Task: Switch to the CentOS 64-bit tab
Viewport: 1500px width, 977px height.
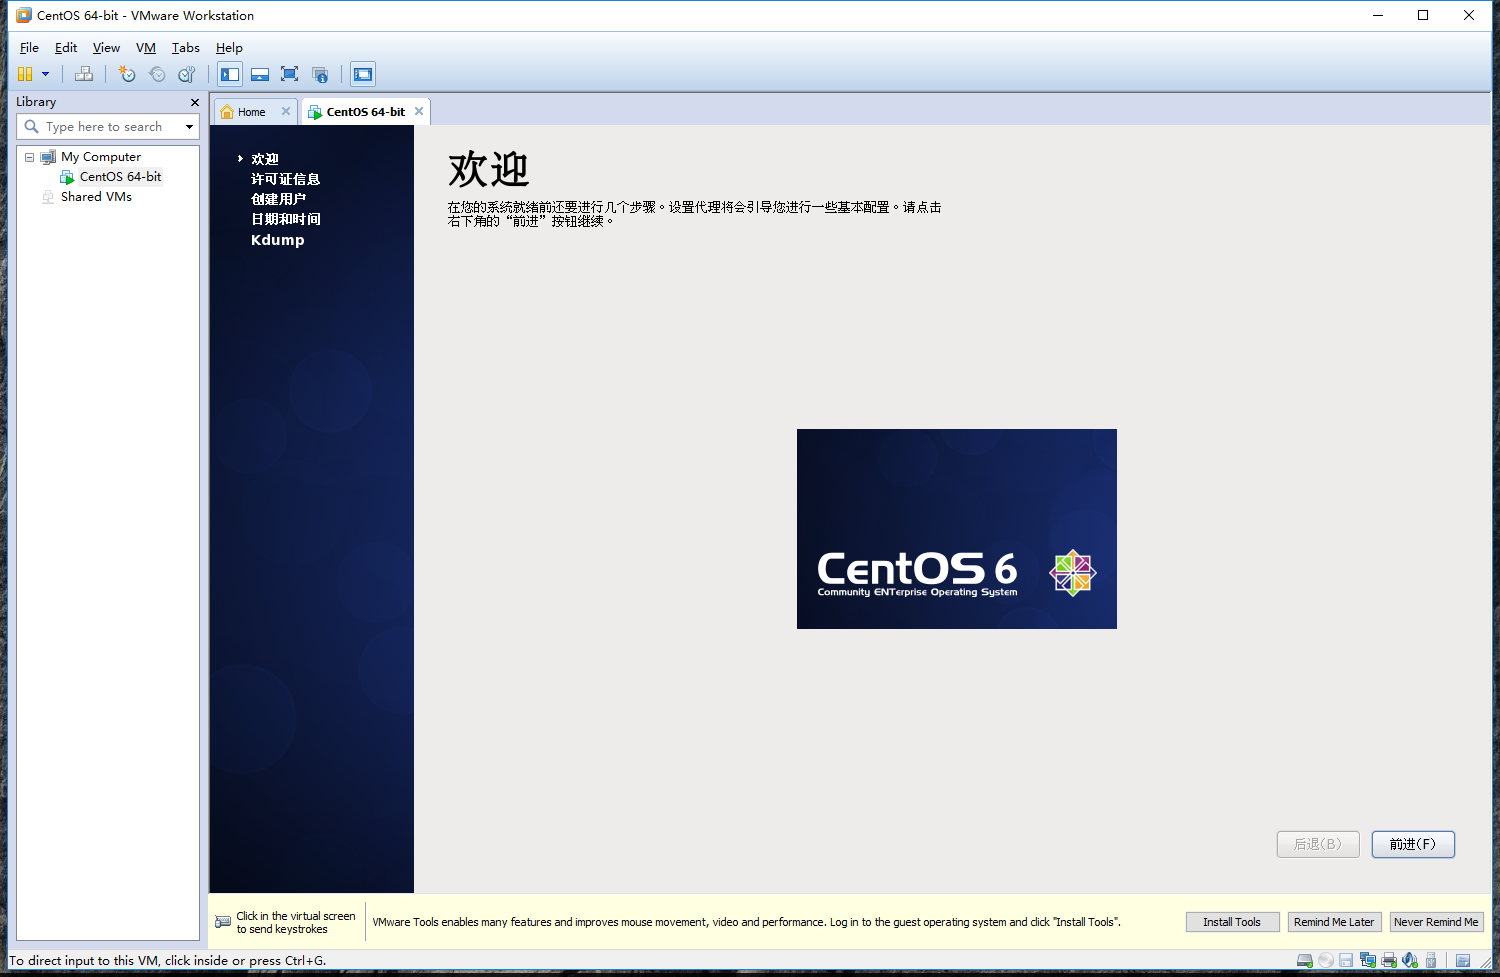Action: click(x=365, y=112)
